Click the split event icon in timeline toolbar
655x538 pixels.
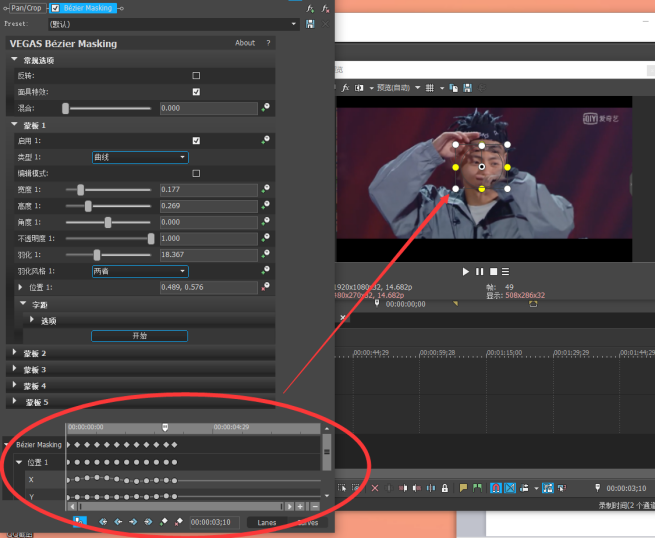tap(431, 488)
